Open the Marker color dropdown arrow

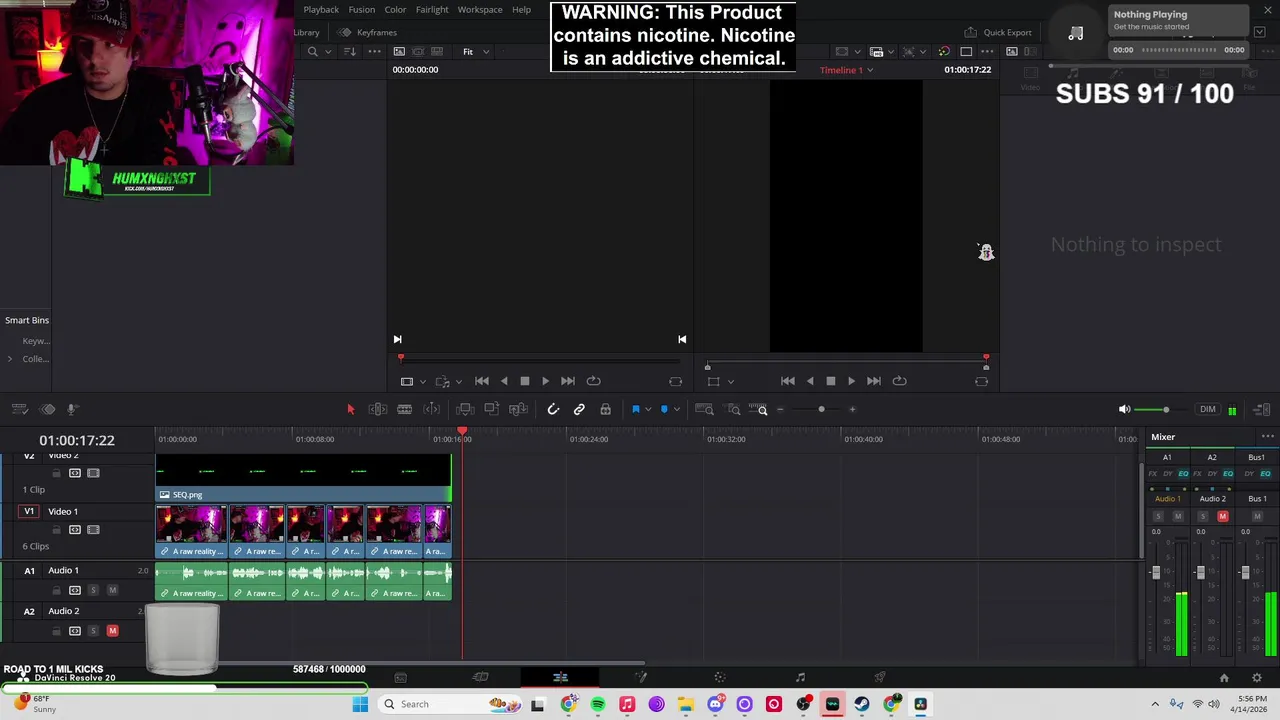(676, 409)
